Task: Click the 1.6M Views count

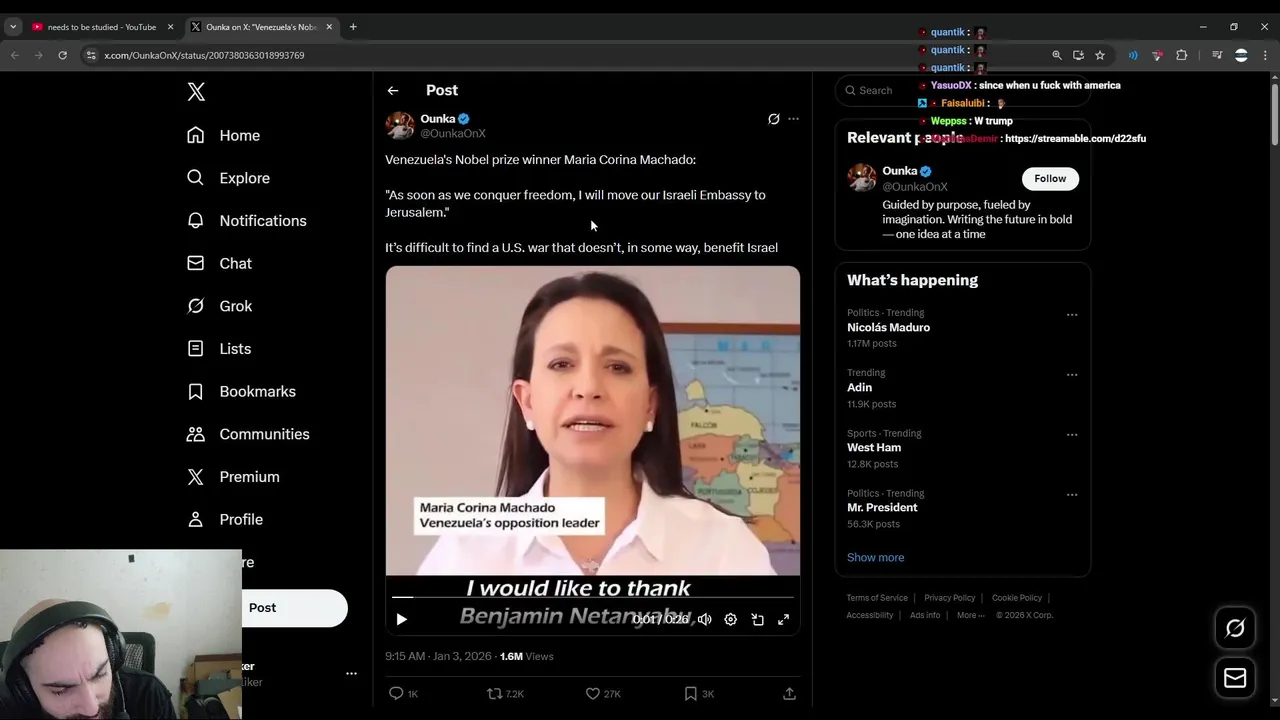Action: pos(526,657)
